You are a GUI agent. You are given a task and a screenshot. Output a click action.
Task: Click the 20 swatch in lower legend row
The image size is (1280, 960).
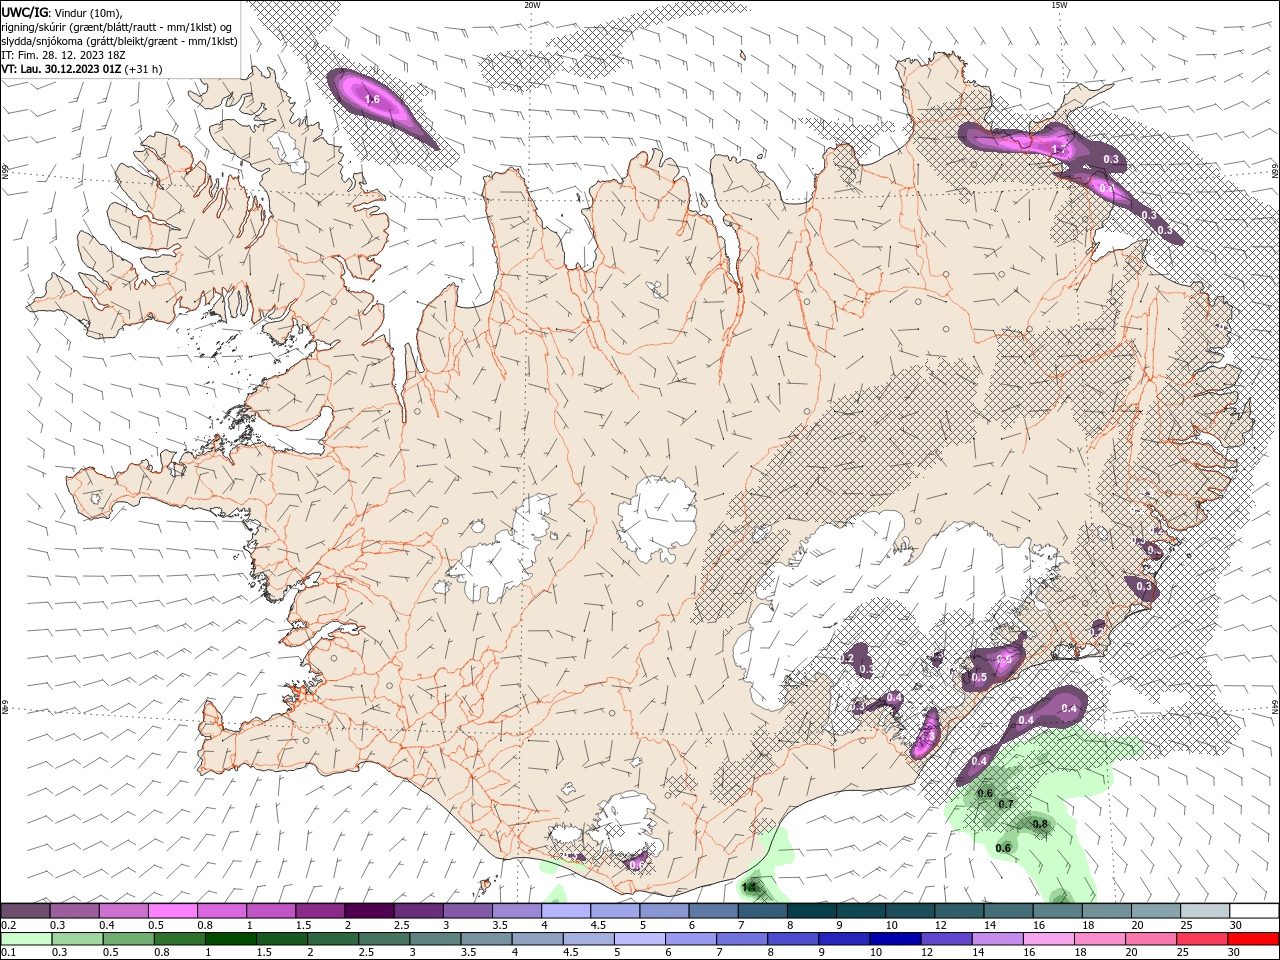[1152, 939]
